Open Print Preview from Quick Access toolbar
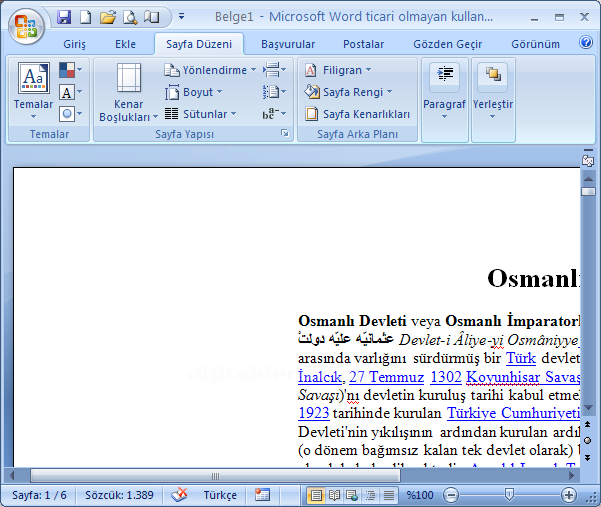601x507 pixels. point(130,17)
